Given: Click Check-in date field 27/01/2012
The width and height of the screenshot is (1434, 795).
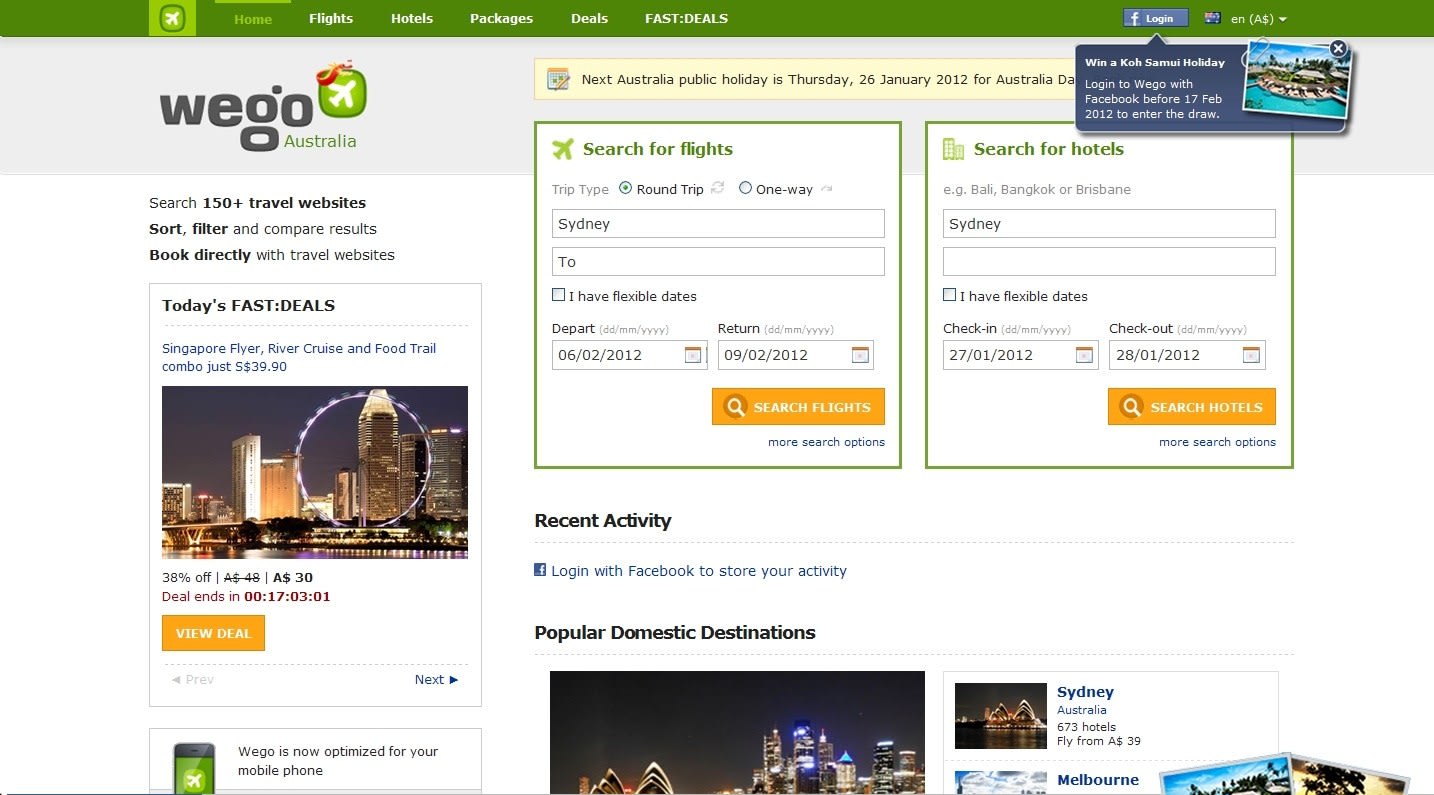Looking at the screenshot, I should pos(1021,355).
